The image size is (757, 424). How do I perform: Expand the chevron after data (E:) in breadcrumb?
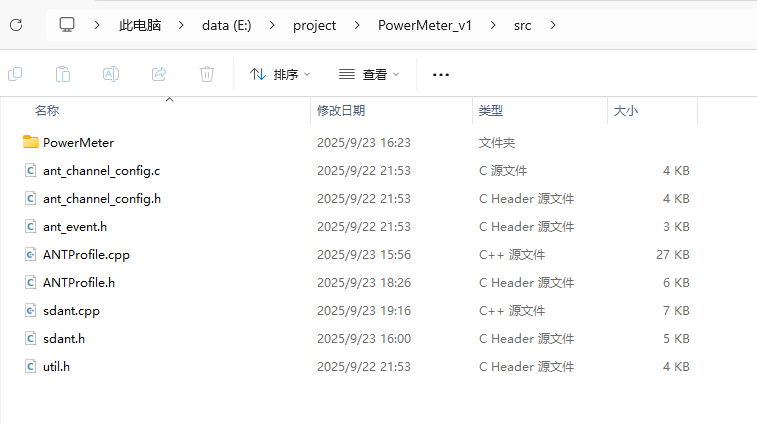[272, 25]
